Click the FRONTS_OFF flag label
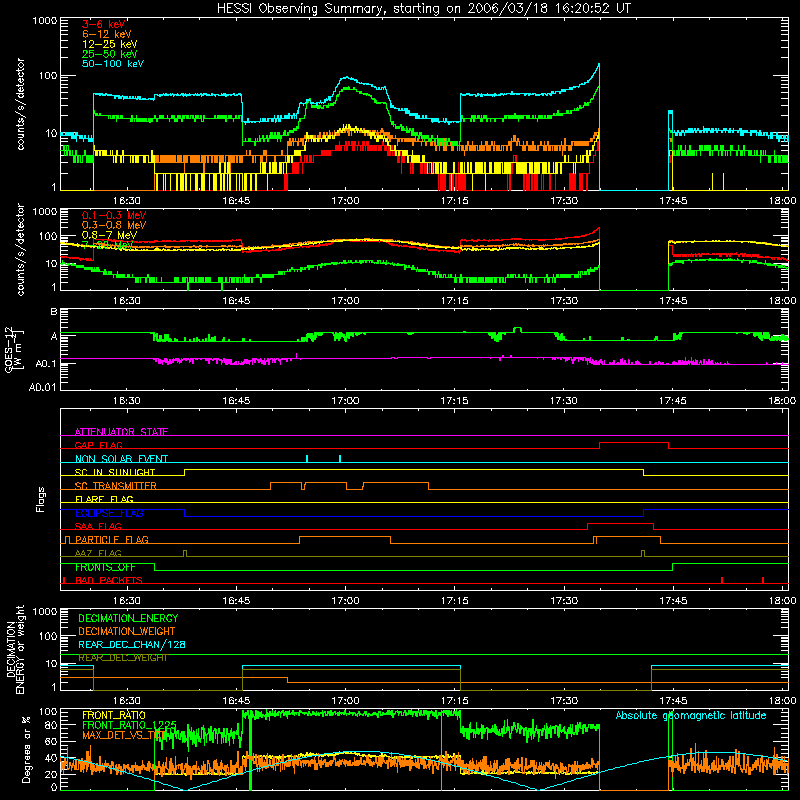This screenshot has width=800, height=800. click(x=105, y=567)
